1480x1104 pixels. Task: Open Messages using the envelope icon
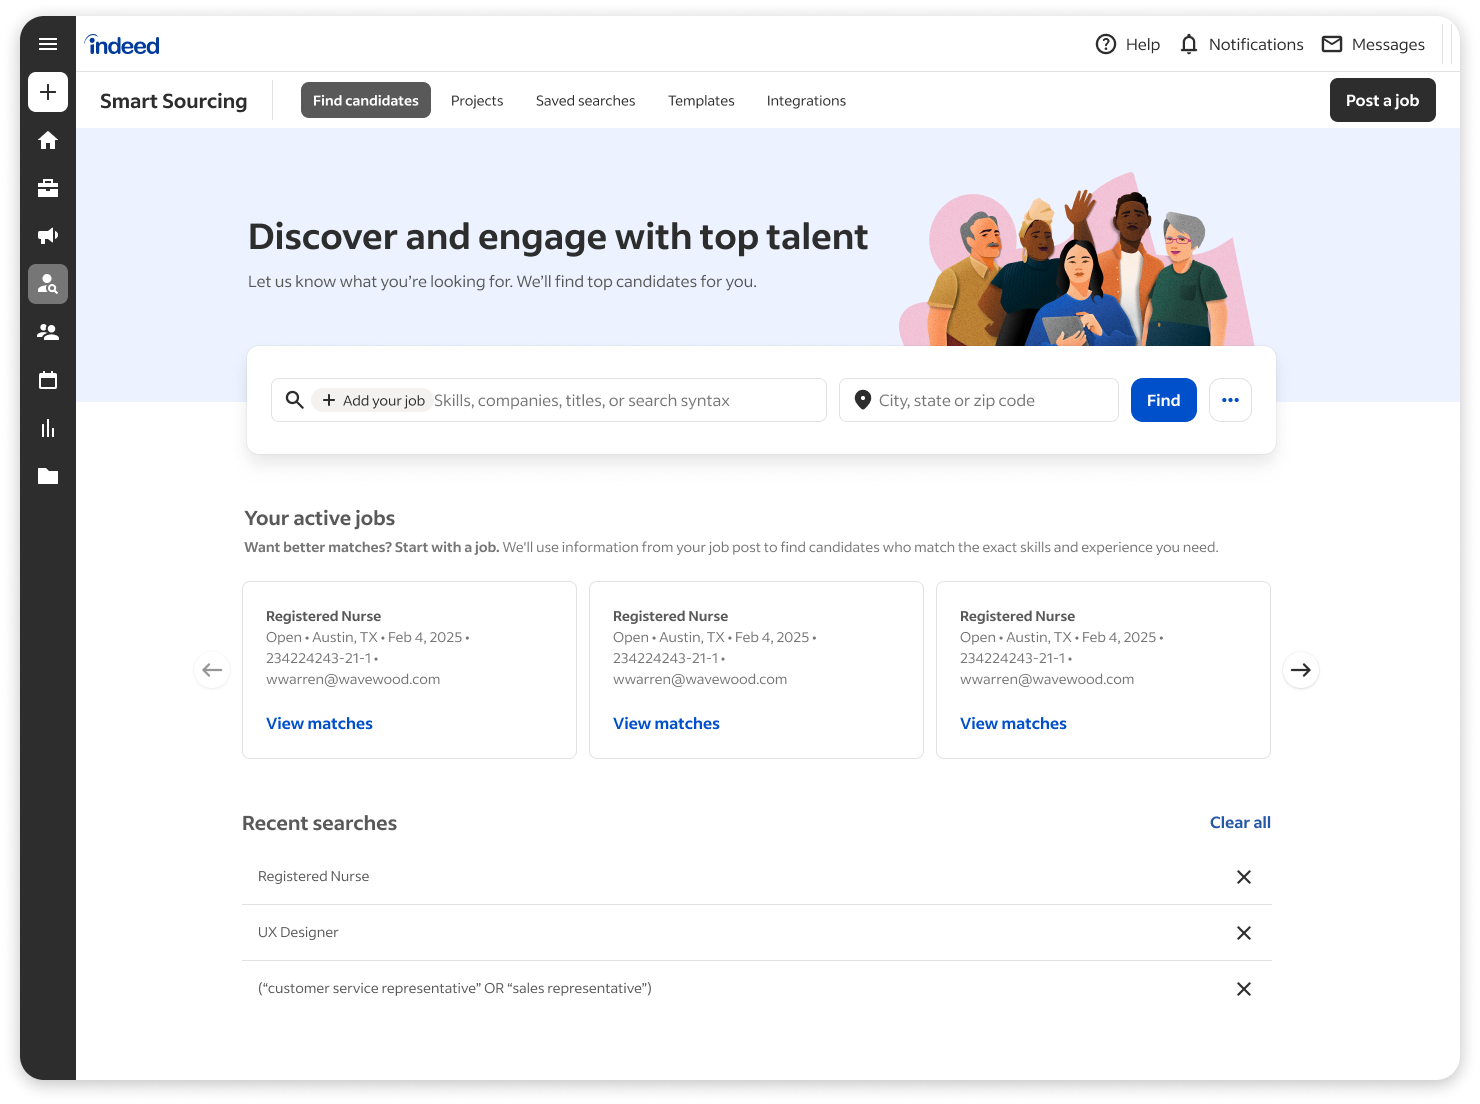click(x=1332, y=44)
